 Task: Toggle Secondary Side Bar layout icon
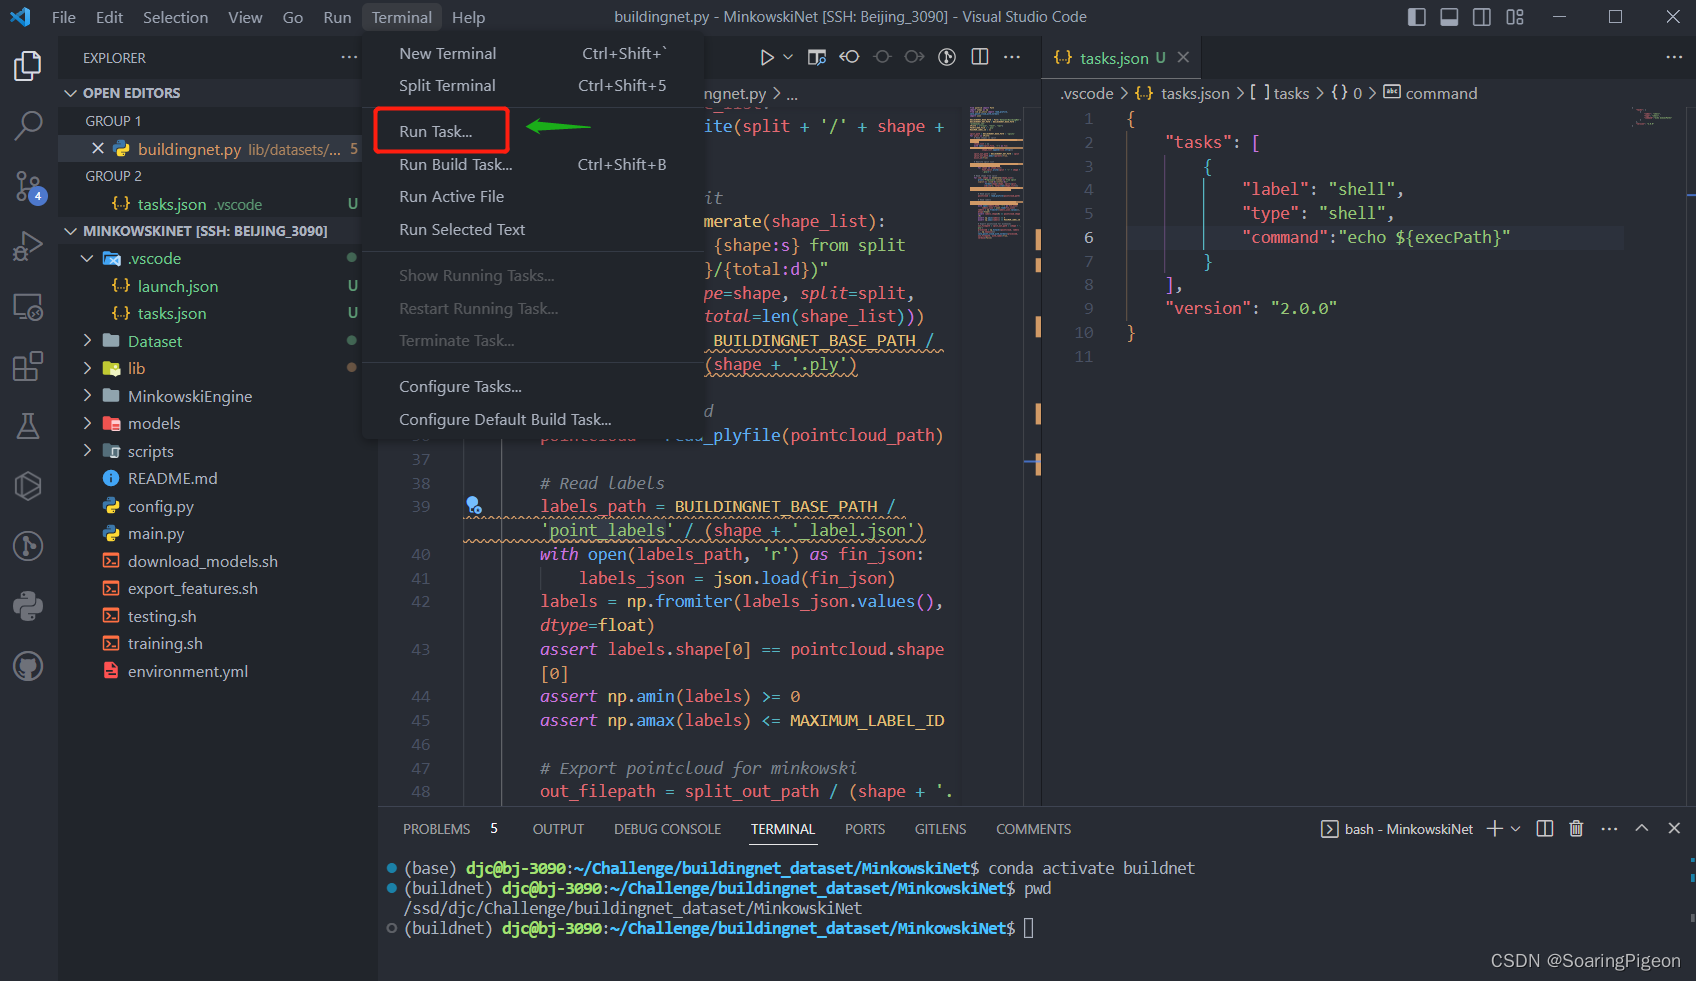click(1482, 17)
